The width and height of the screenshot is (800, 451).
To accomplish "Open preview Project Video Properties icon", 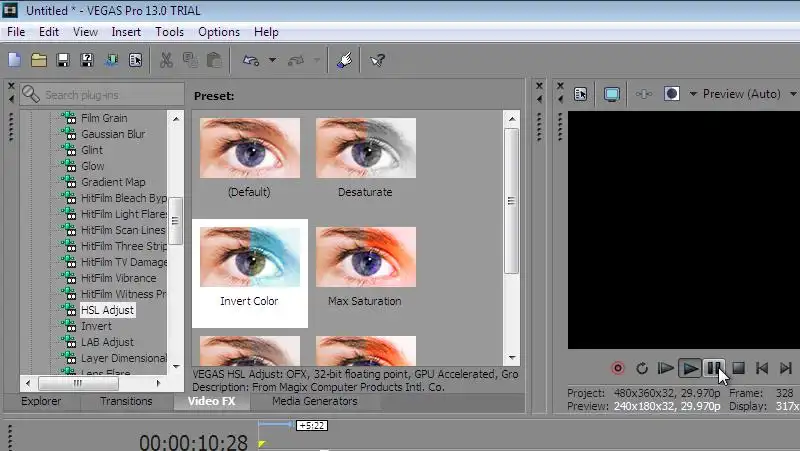I will tap(581, 94).
